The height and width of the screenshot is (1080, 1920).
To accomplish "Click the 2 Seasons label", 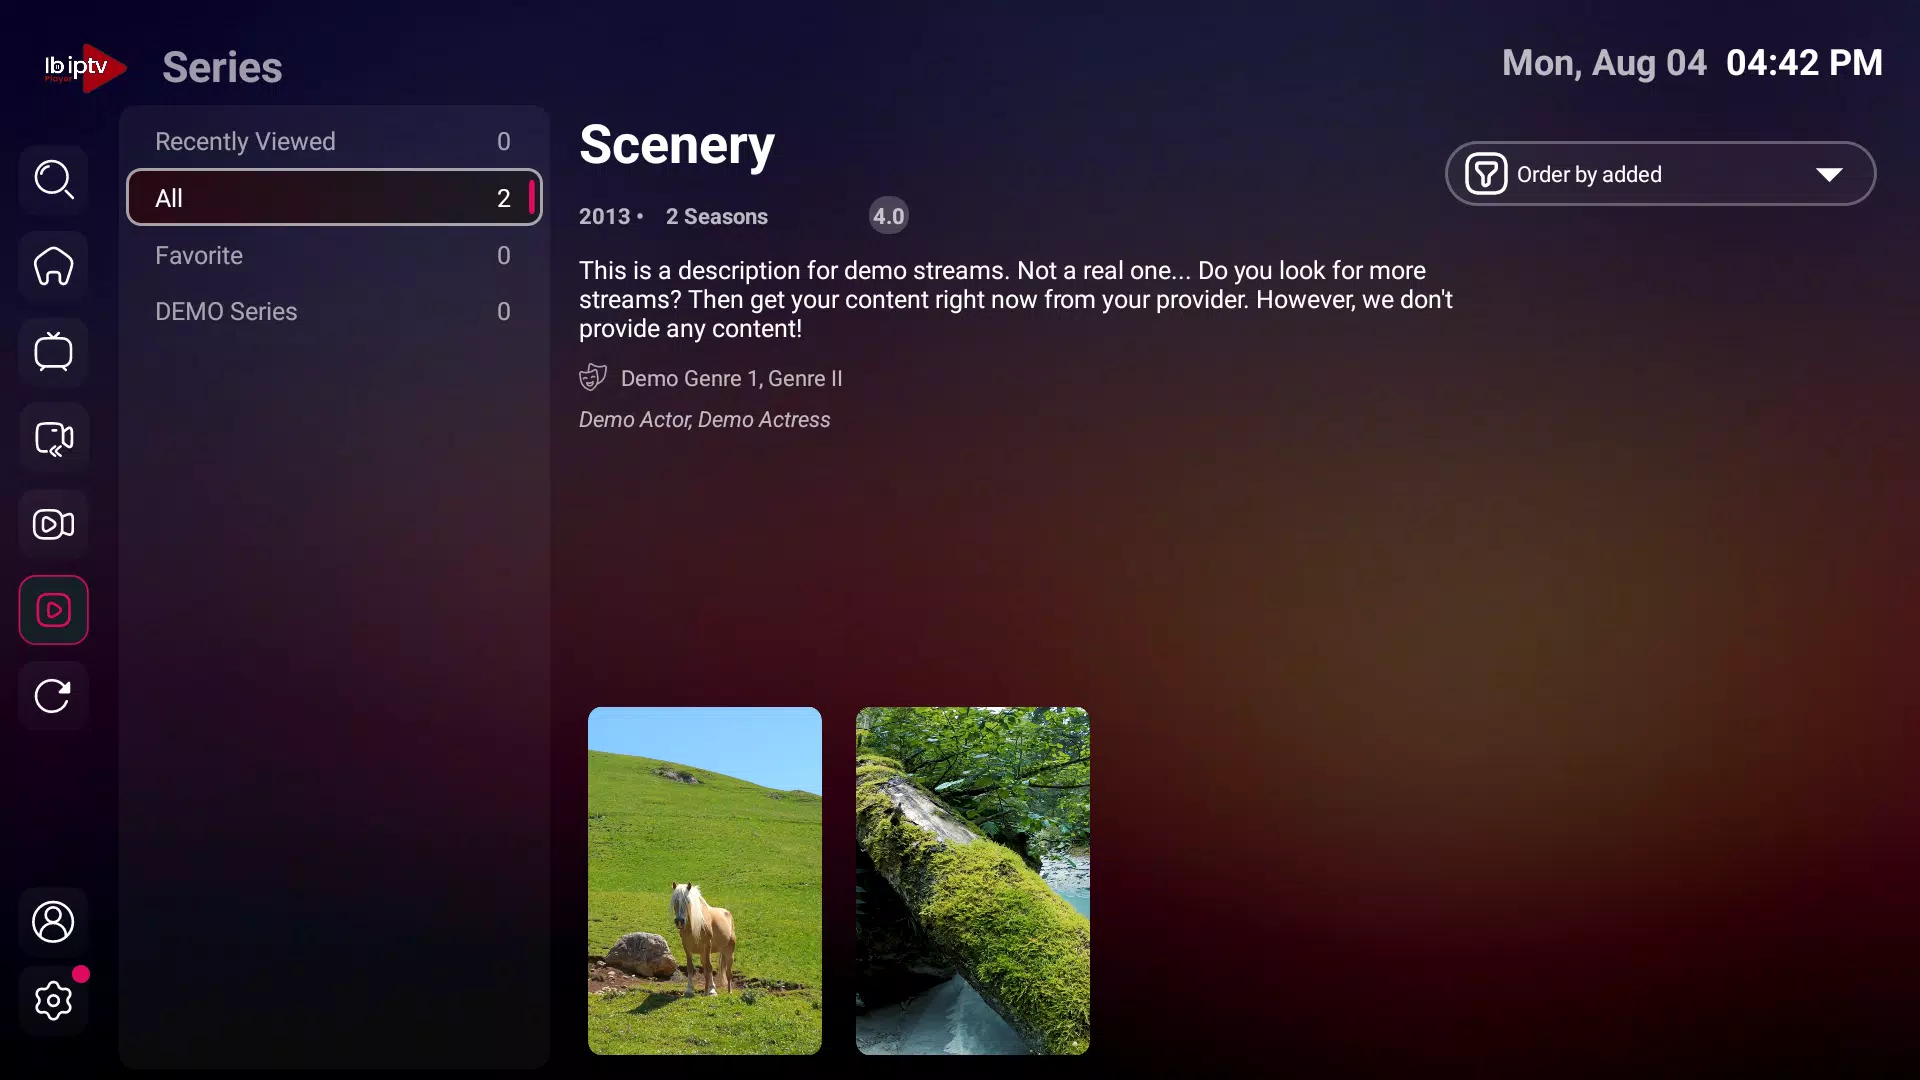I will click(717, 217).
